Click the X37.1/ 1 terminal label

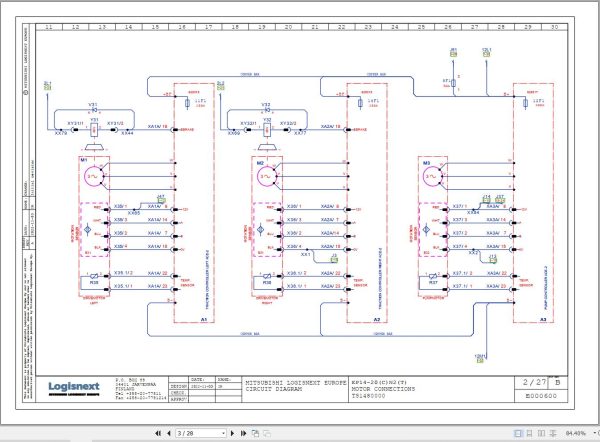coord(462,286)
